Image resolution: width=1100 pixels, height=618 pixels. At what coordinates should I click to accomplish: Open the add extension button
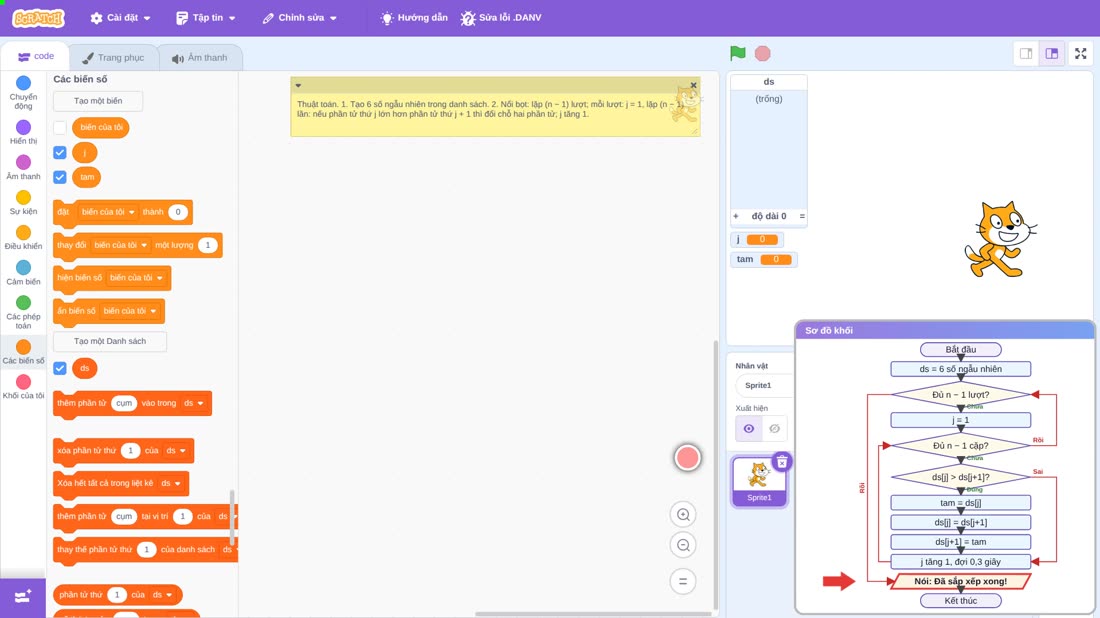[22, 597]
